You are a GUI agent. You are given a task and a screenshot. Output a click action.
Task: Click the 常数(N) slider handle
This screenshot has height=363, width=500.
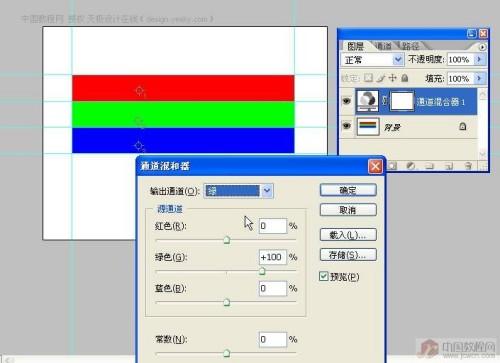point(227,353)
